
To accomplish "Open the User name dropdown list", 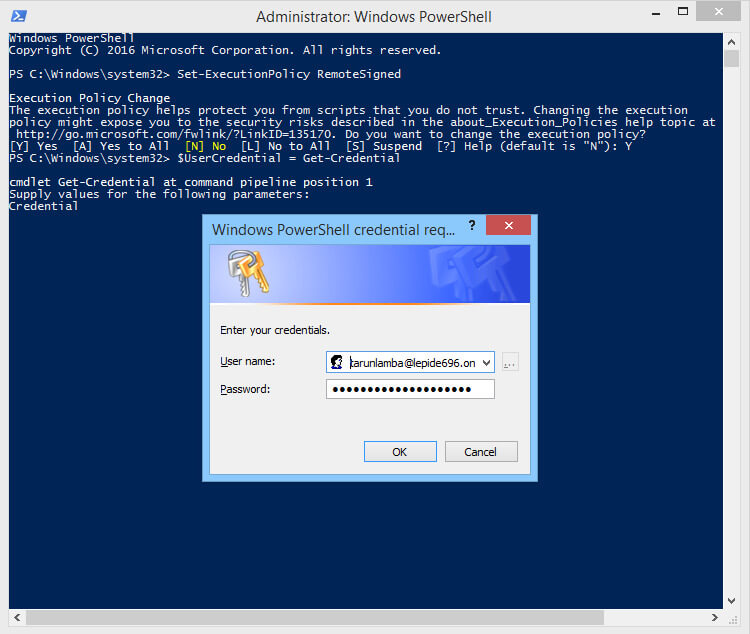I will 486,363.
